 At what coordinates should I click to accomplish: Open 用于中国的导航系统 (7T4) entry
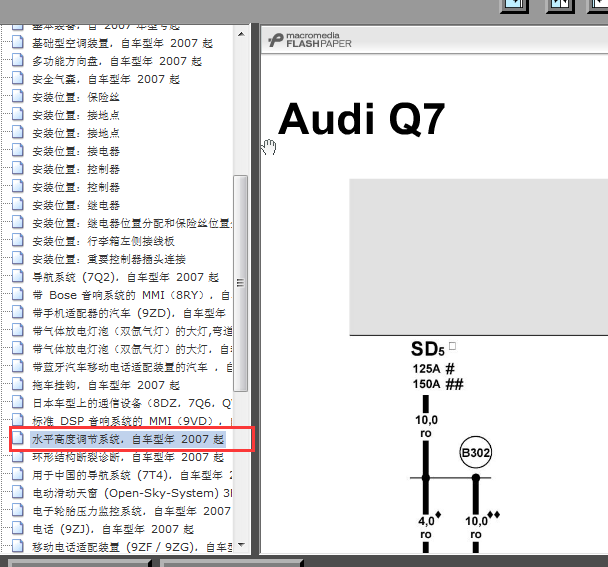click(132, 475)
